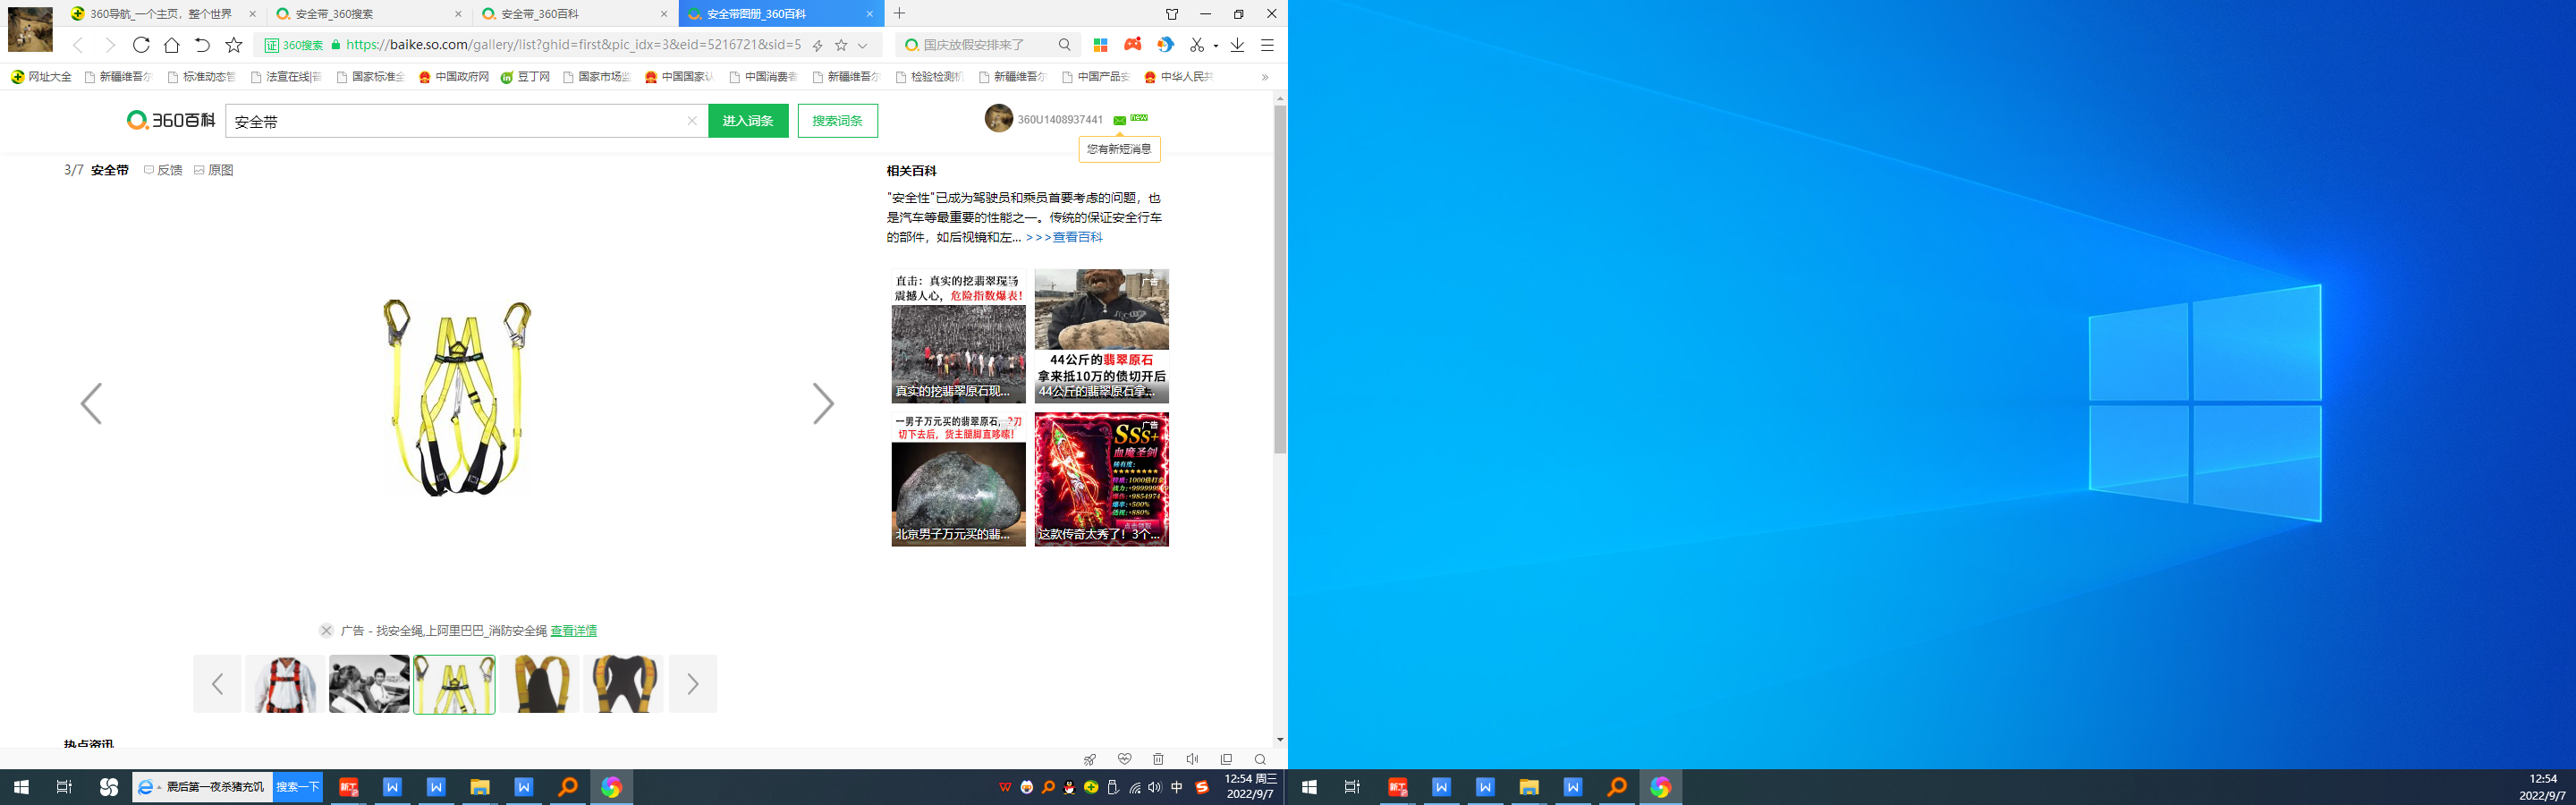Mute page sound from the browser status bar
Image resolution: width=2576 pixels, height=805 pixels.
click(x=1192, y=759)
